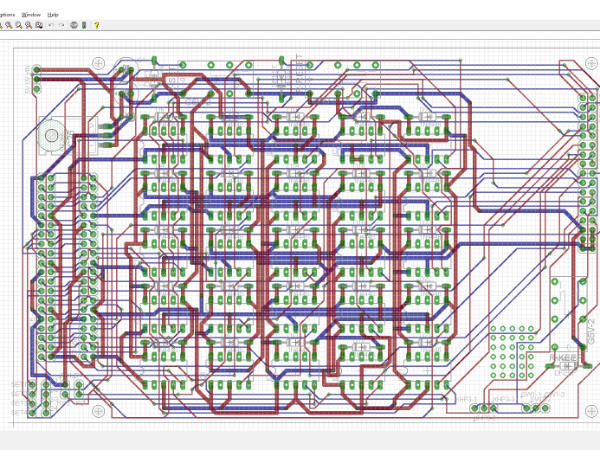Open help with yellow question mark icon
600x450 pixels.
click(x=96, y=25)
